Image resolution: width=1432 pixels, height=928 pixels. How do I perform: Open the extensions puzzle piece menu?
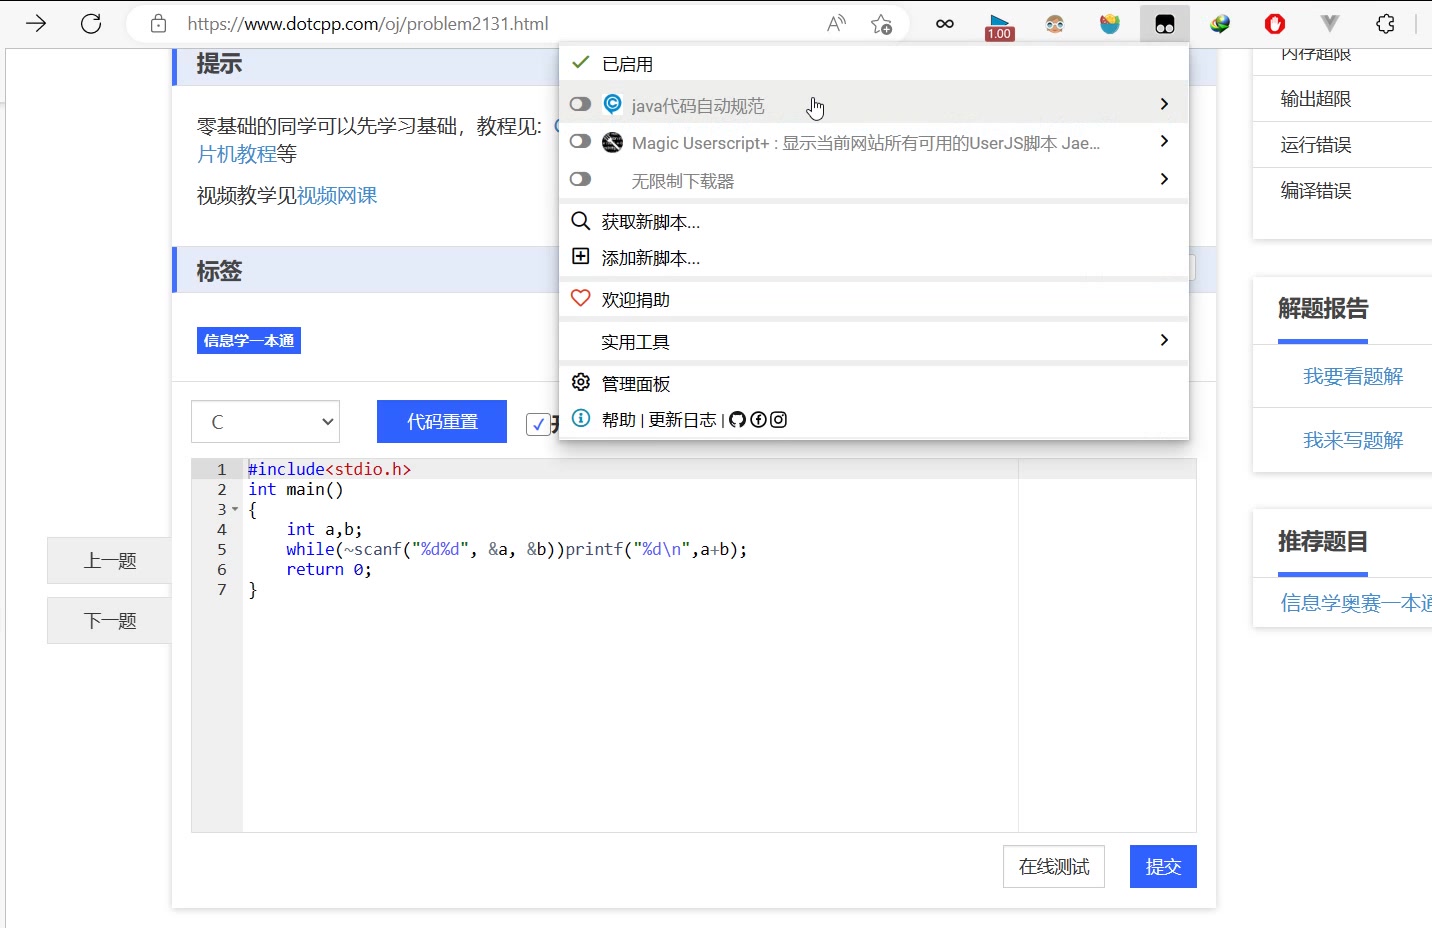tap(1385, 24)
